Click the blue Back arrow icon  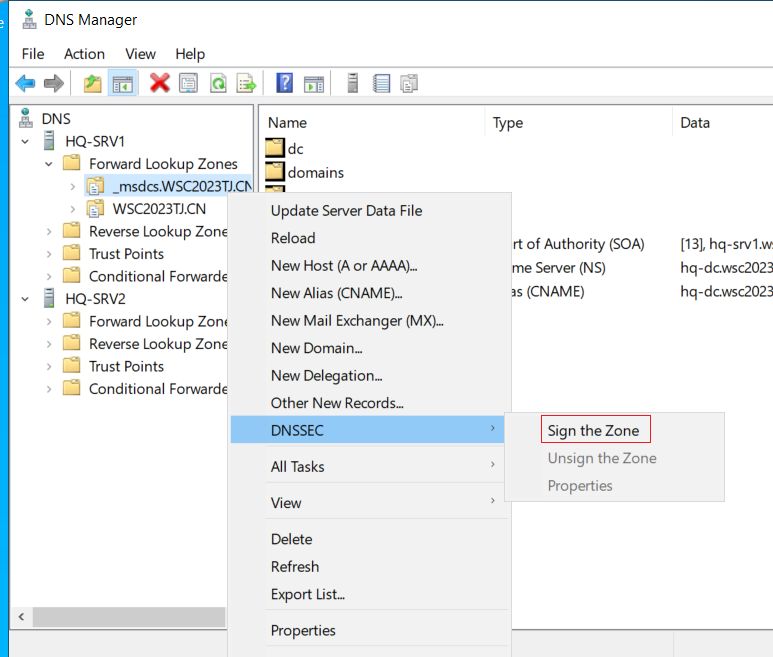coord(25,83)
